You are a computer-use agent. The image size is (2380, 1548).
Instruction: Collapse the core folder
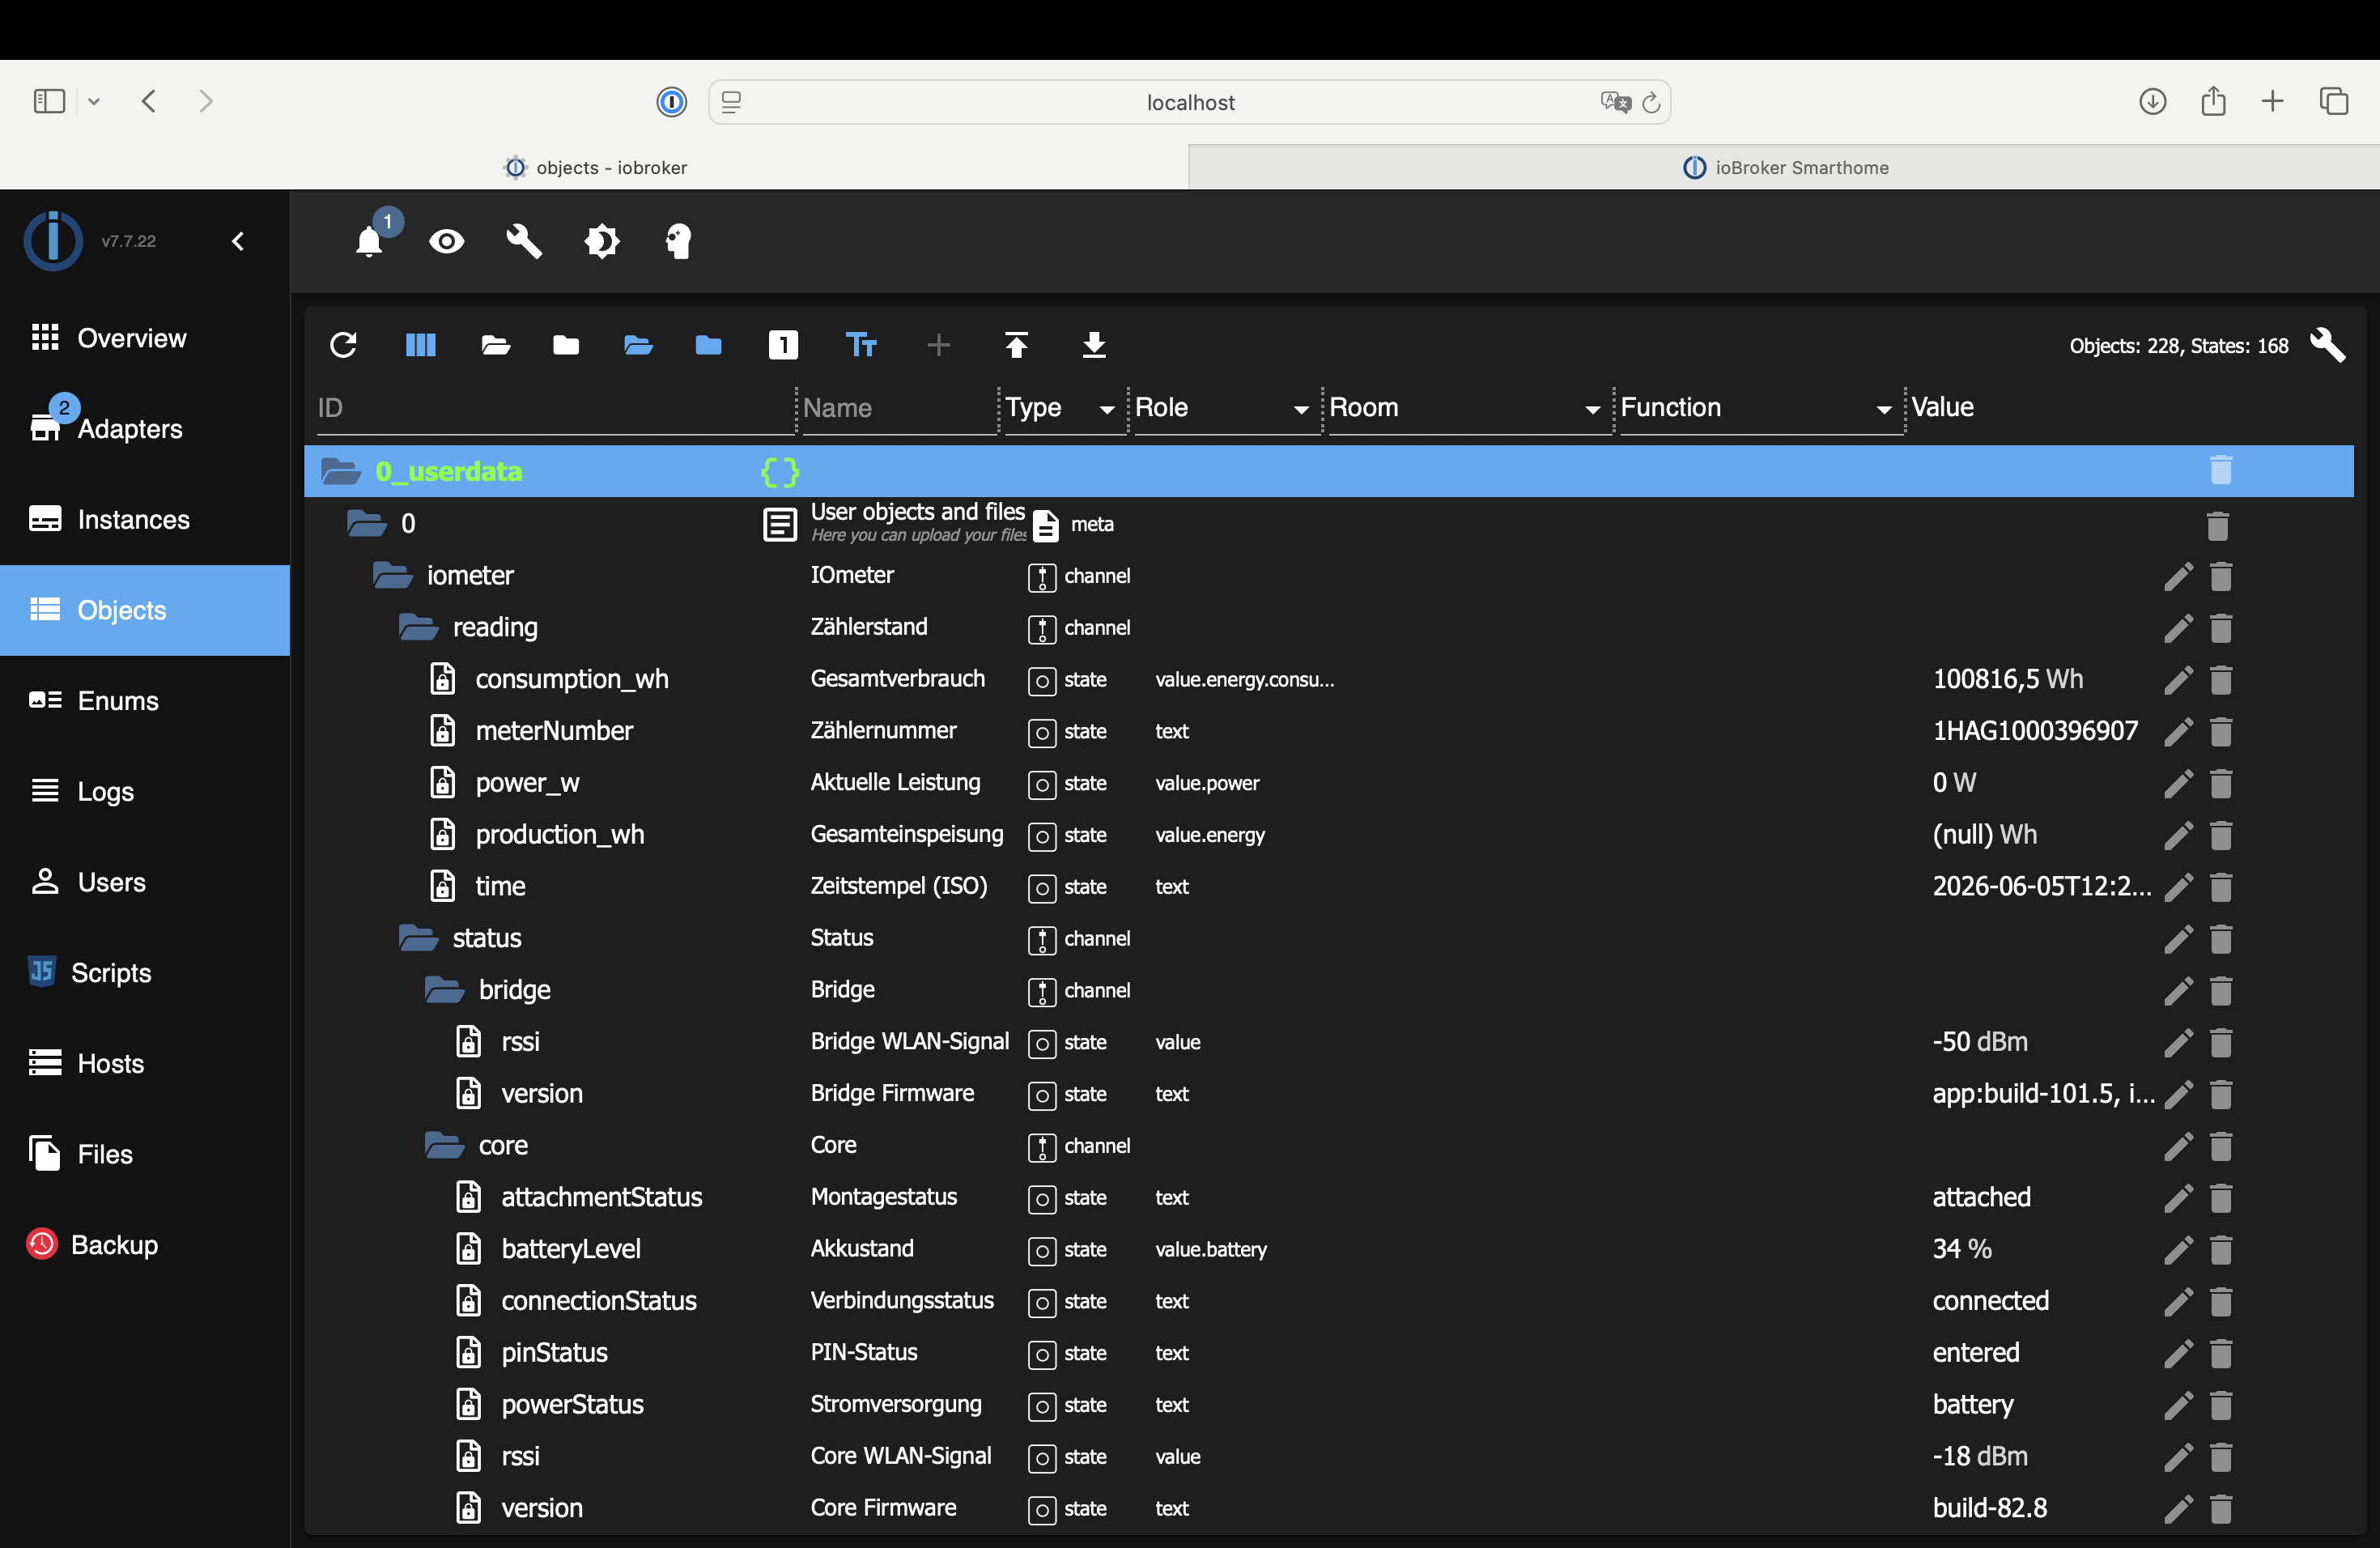445,1145
